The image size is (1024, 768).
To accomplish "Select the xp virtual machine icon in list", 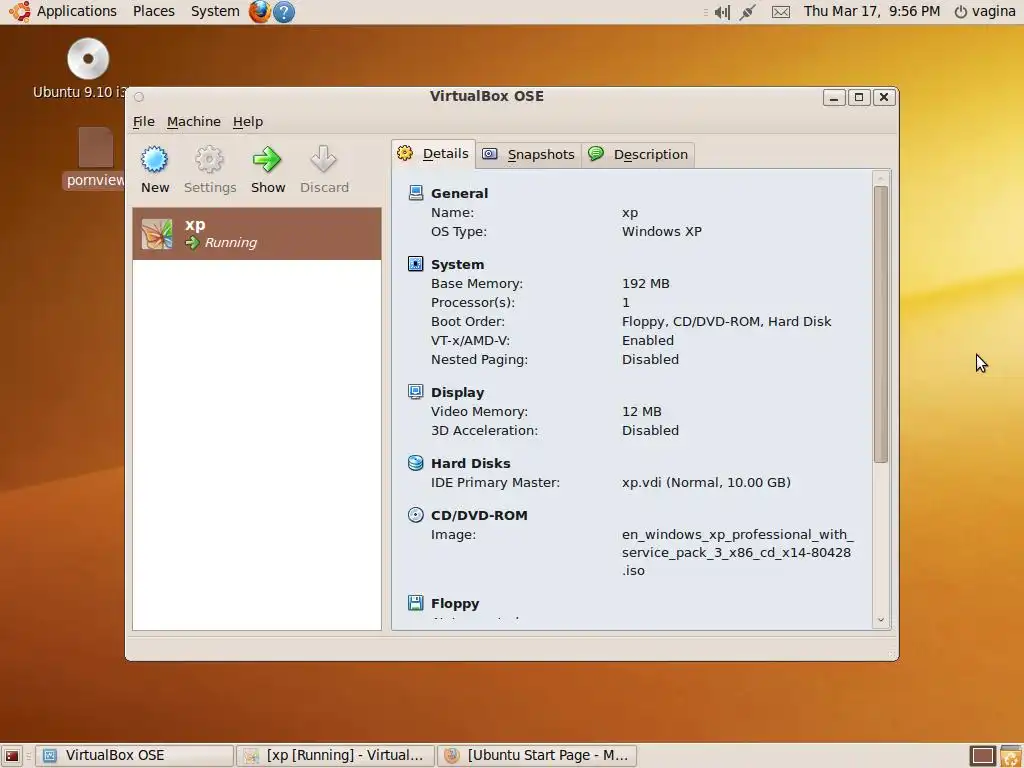I will 157,234.
